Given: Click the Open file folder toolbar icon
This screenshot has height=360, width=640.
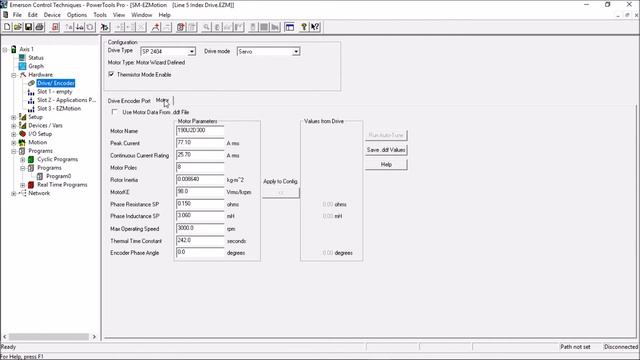Looking at the screenshot, I should pos(18,27).
